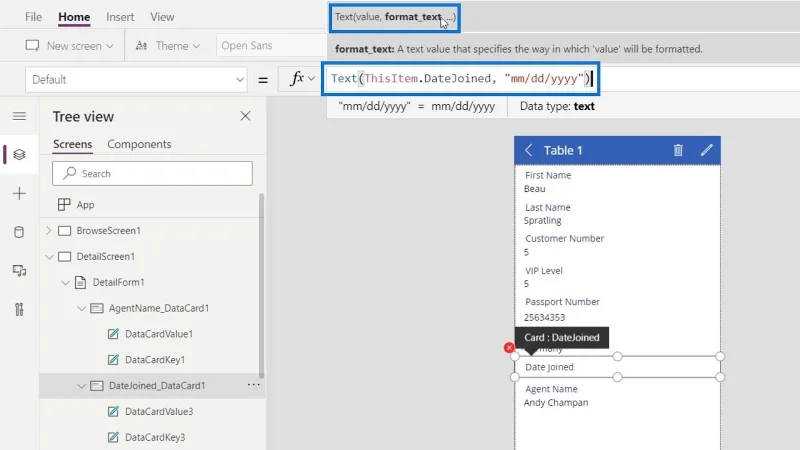Expand the BrowseScreen1 node
The image size is (800, 450).
(x=48, y=231)
